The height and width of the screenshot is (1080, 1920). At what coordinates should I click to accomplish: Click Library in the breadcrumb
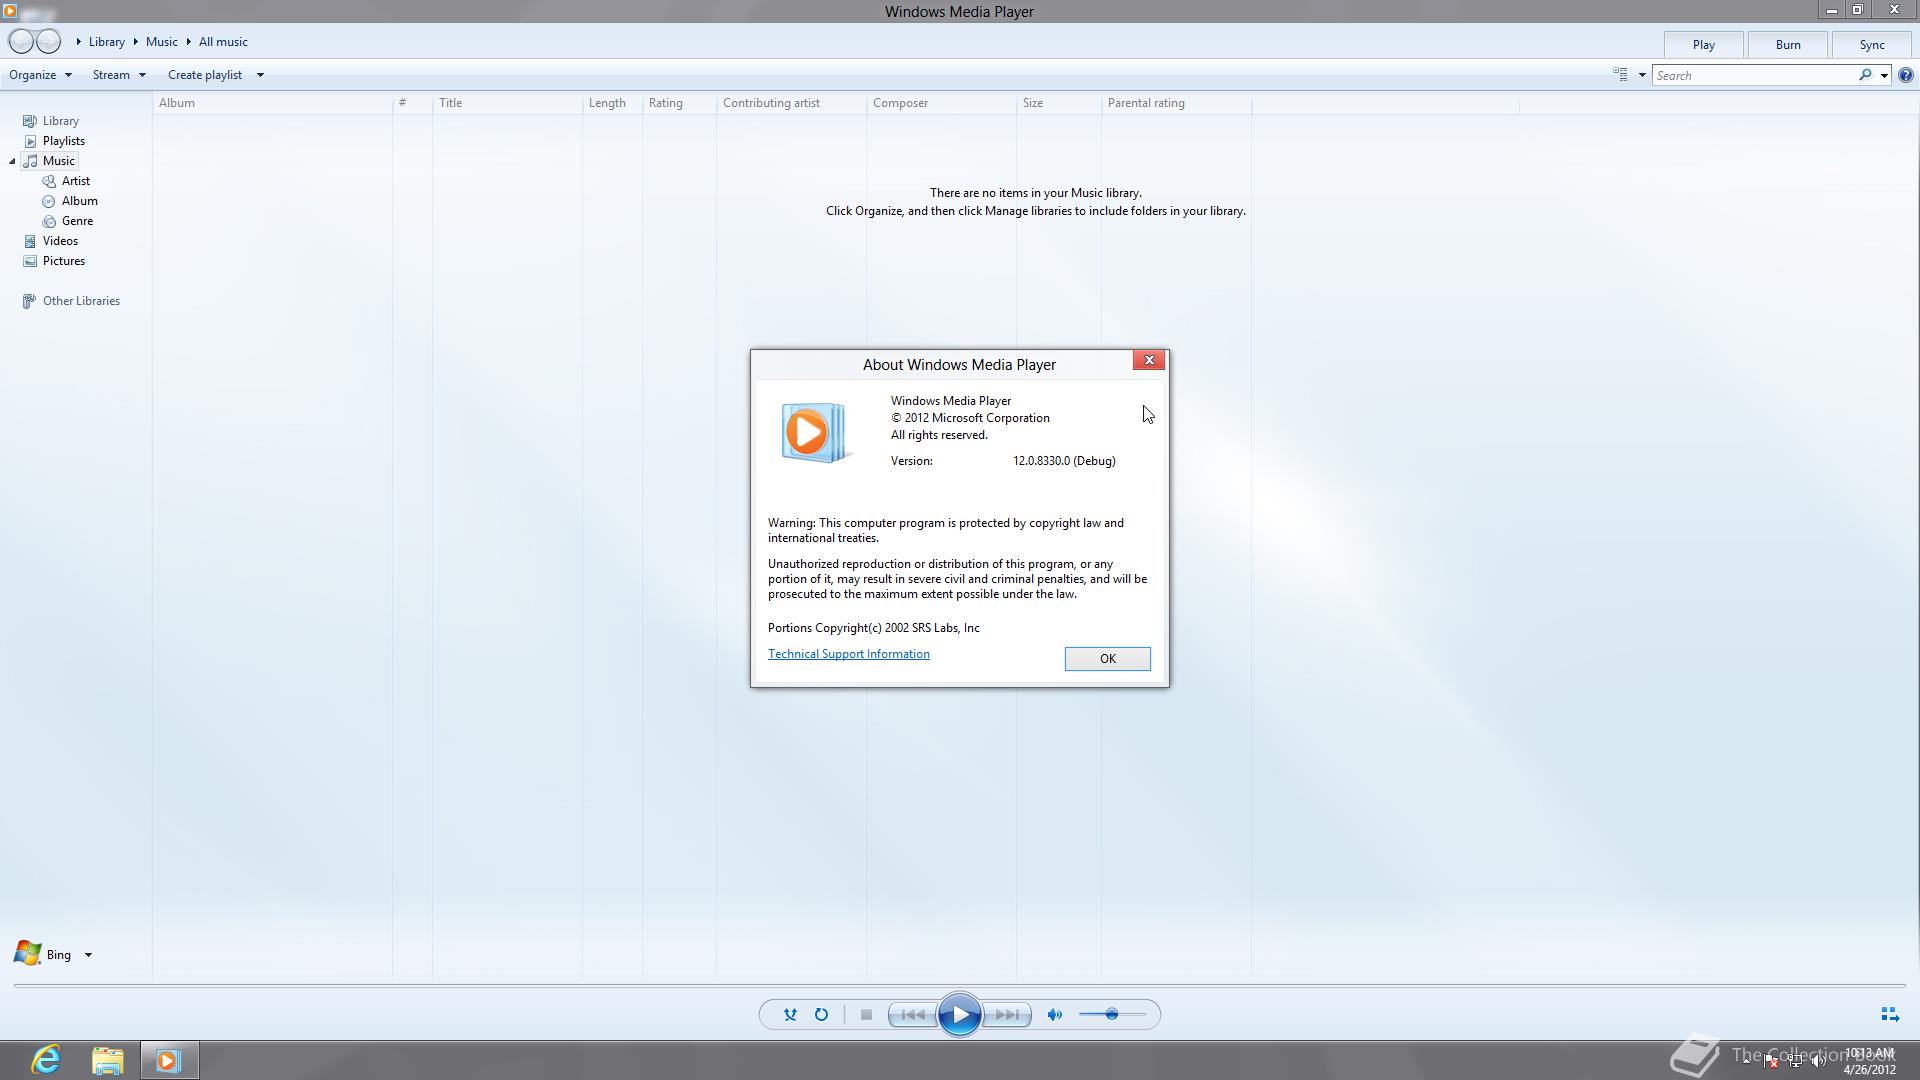tap(107, 42)
